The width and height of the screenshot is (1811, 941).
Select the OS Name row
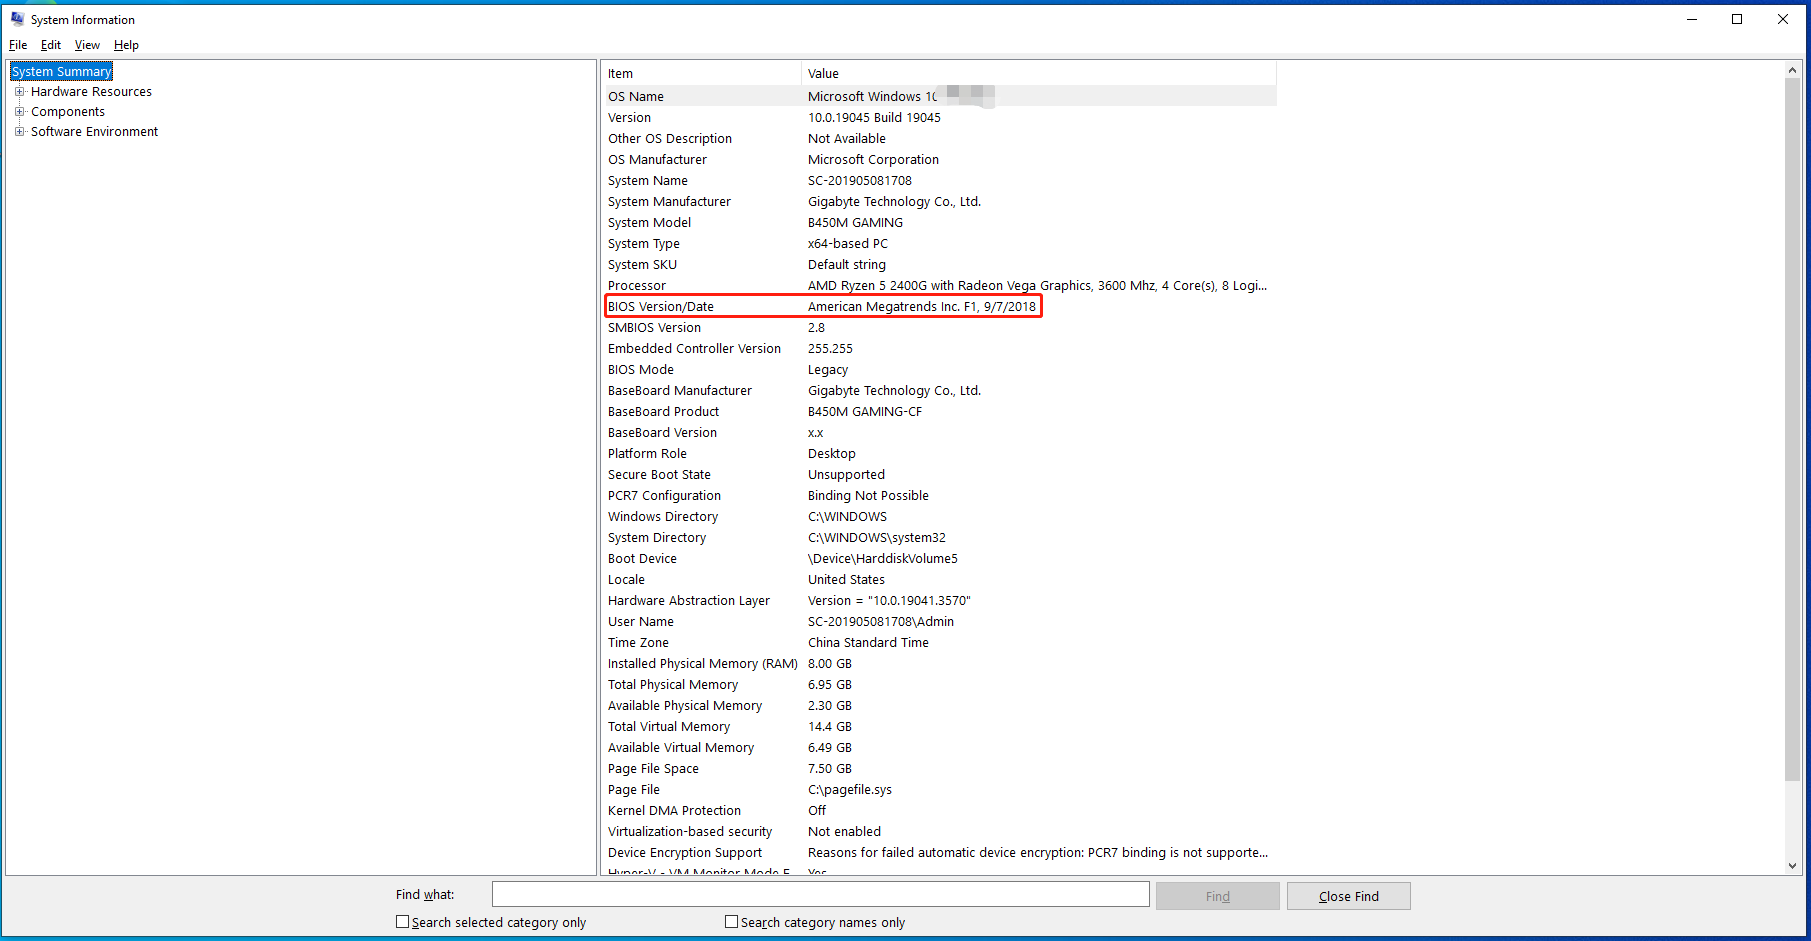[x=939, y=96]
